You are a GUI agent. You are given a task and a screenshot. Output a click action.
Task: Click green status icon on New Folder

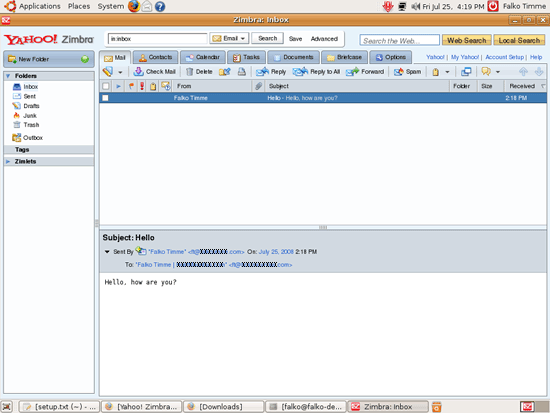[85, 59]
